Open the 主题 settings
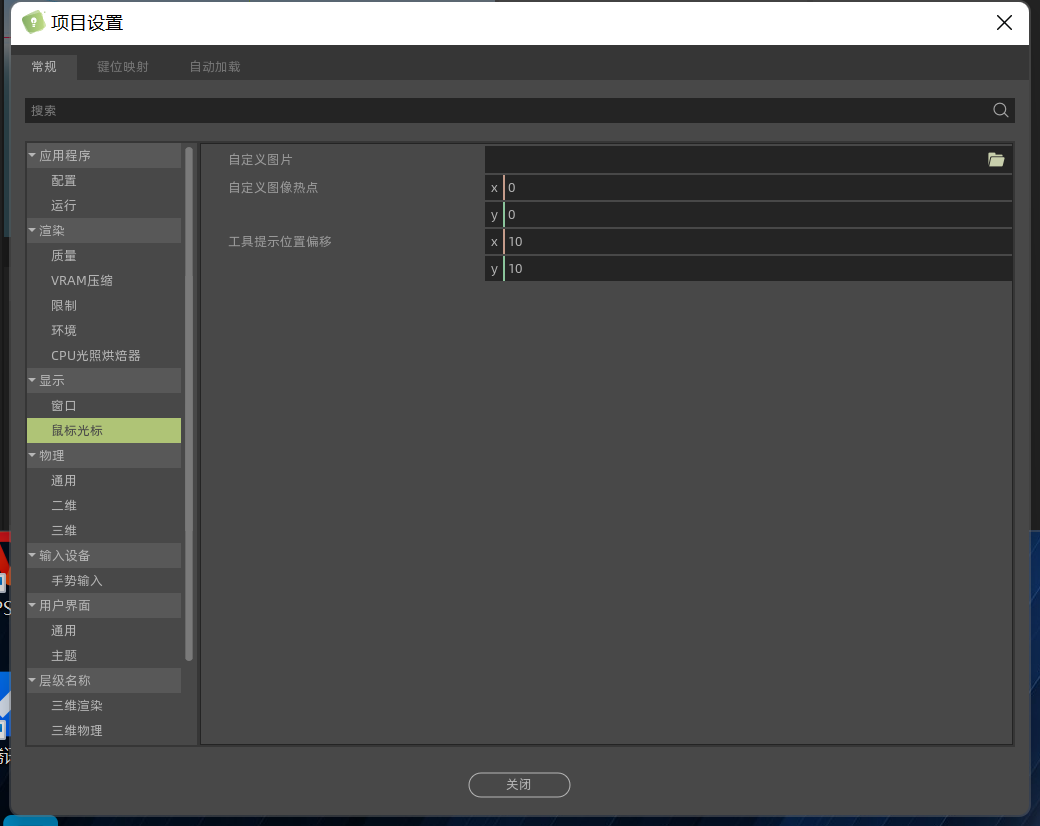This screenshot has width=1040, height=826. pos(103,655)
